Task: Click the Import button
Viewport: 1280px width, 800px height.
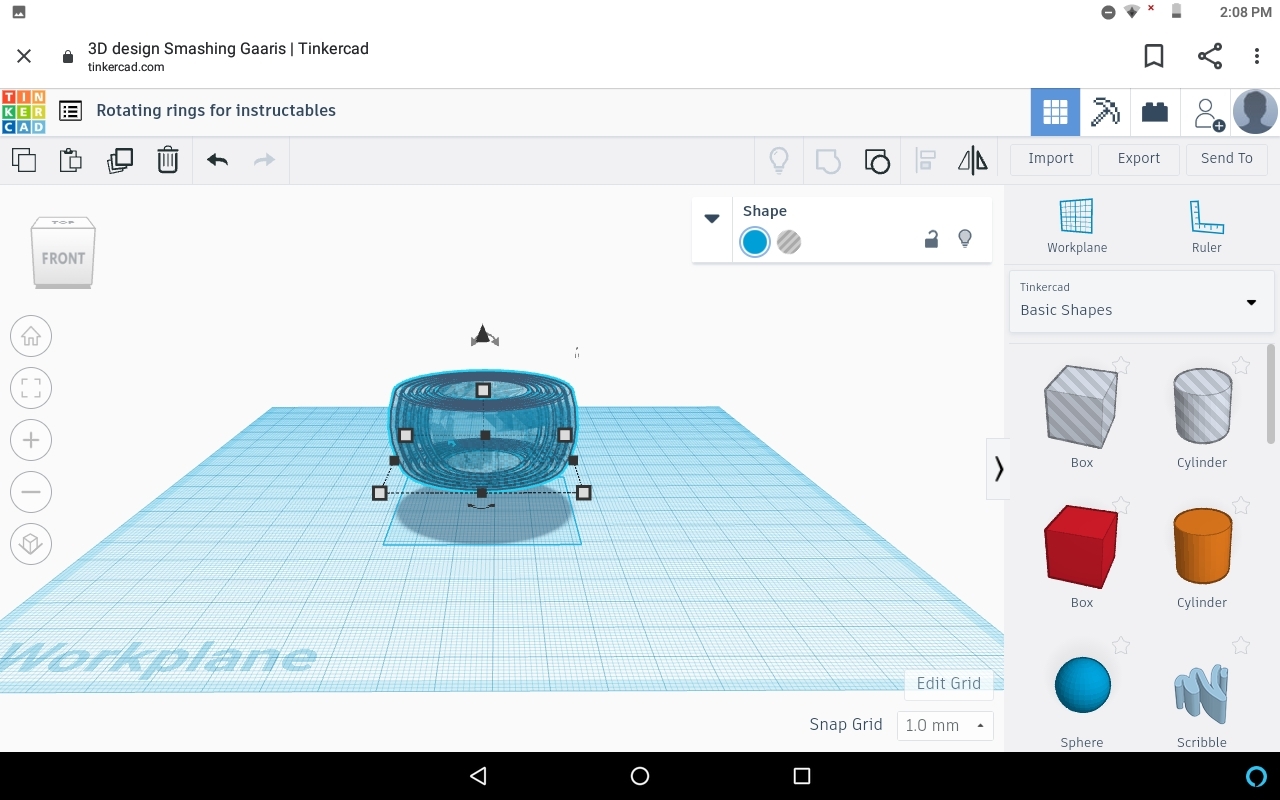Action: (1050, 159)
